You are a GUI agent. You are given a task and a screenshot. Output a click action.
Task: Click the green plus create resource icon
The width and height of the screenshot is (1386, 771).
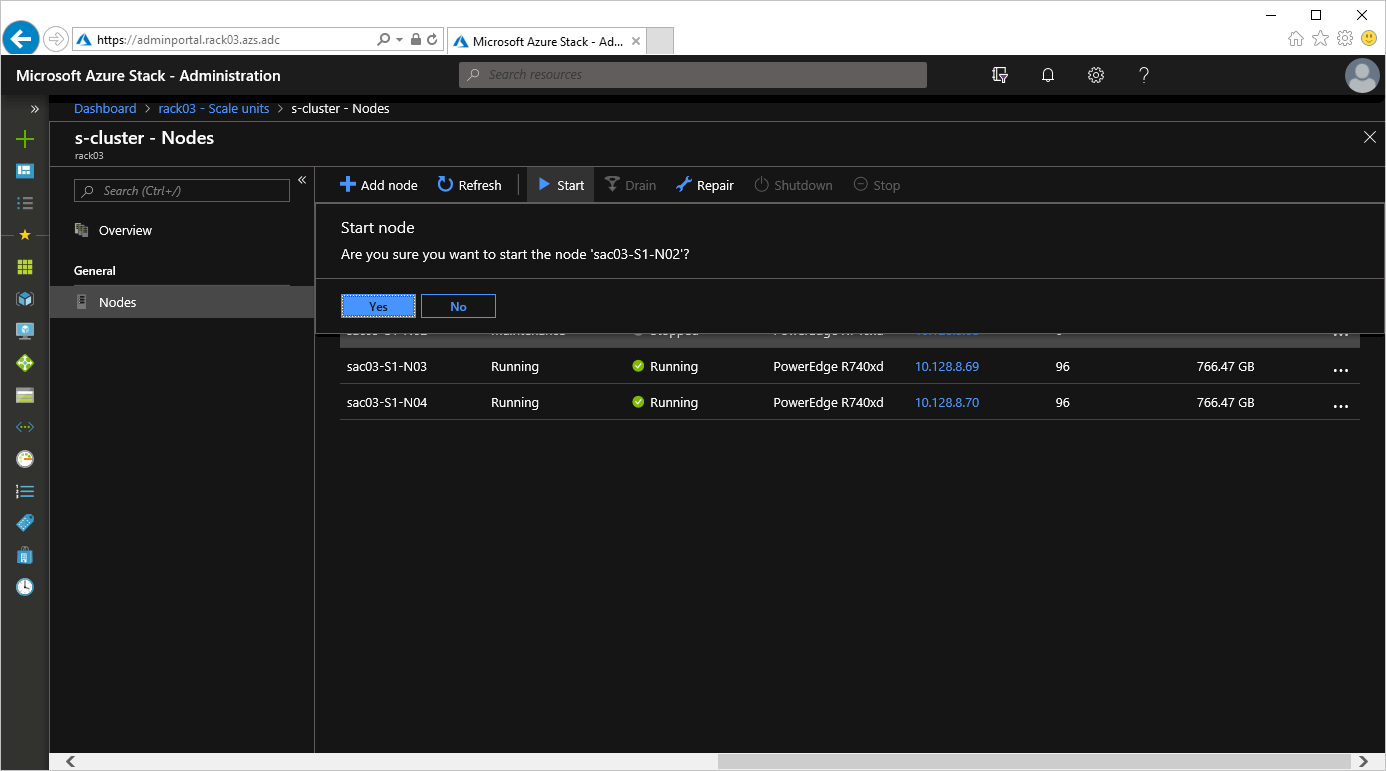point(25,139)
